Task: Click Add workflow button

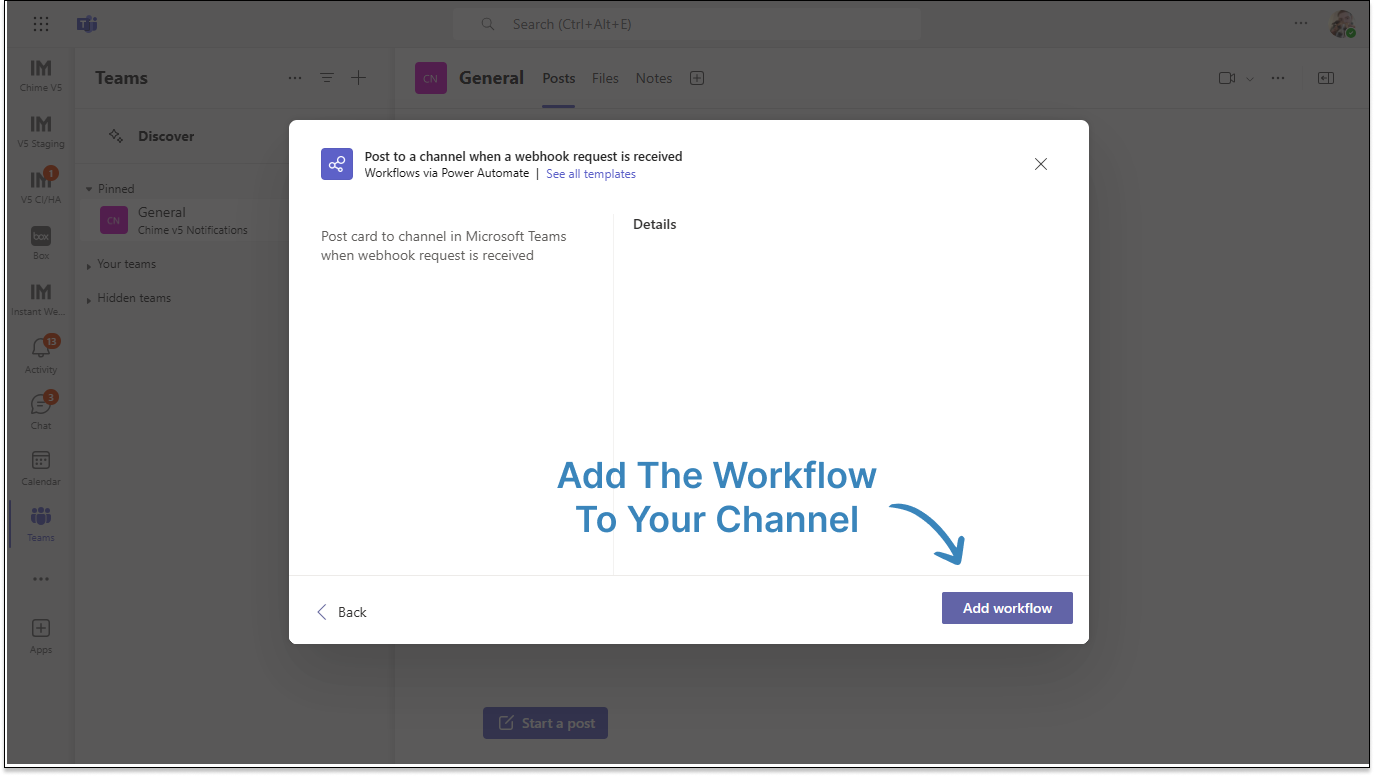Action: tap(1007, 608)
